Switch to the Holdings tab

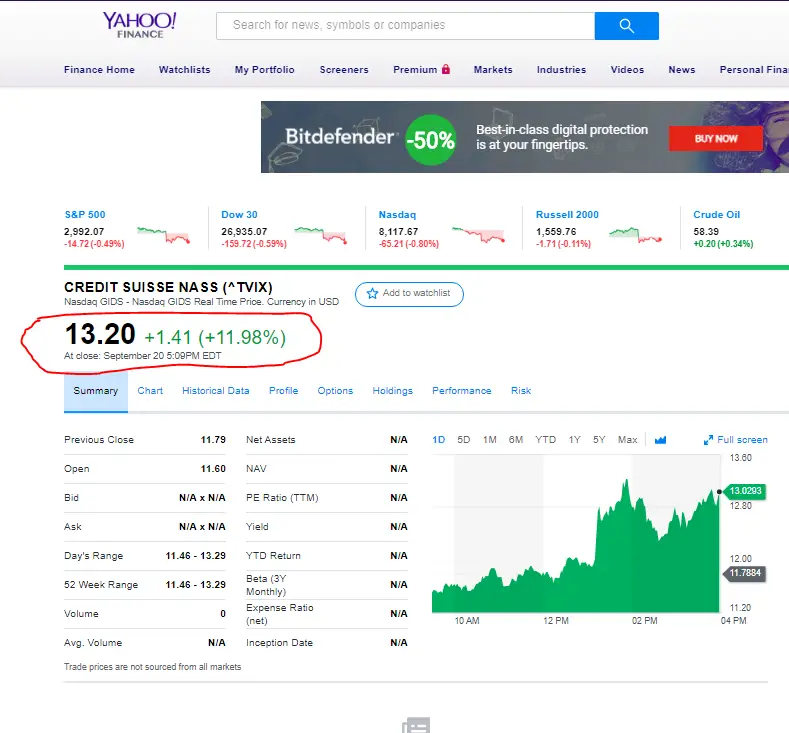pyautogui.click(x=392, y=391)
